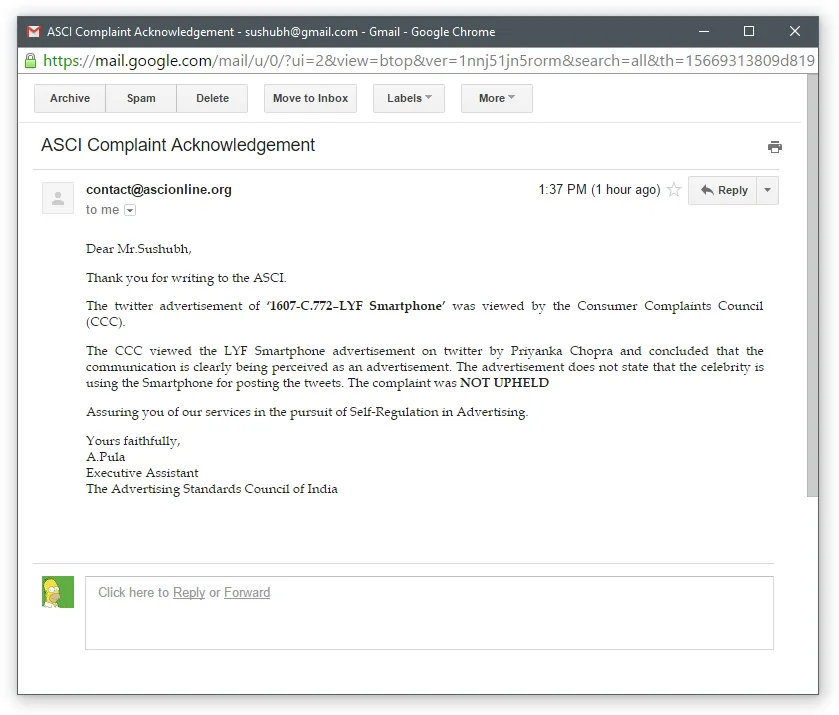Star this ASCI email
The height and width of the screenshot is (715, 839).
pyautogui.click(x=674, y=189)
